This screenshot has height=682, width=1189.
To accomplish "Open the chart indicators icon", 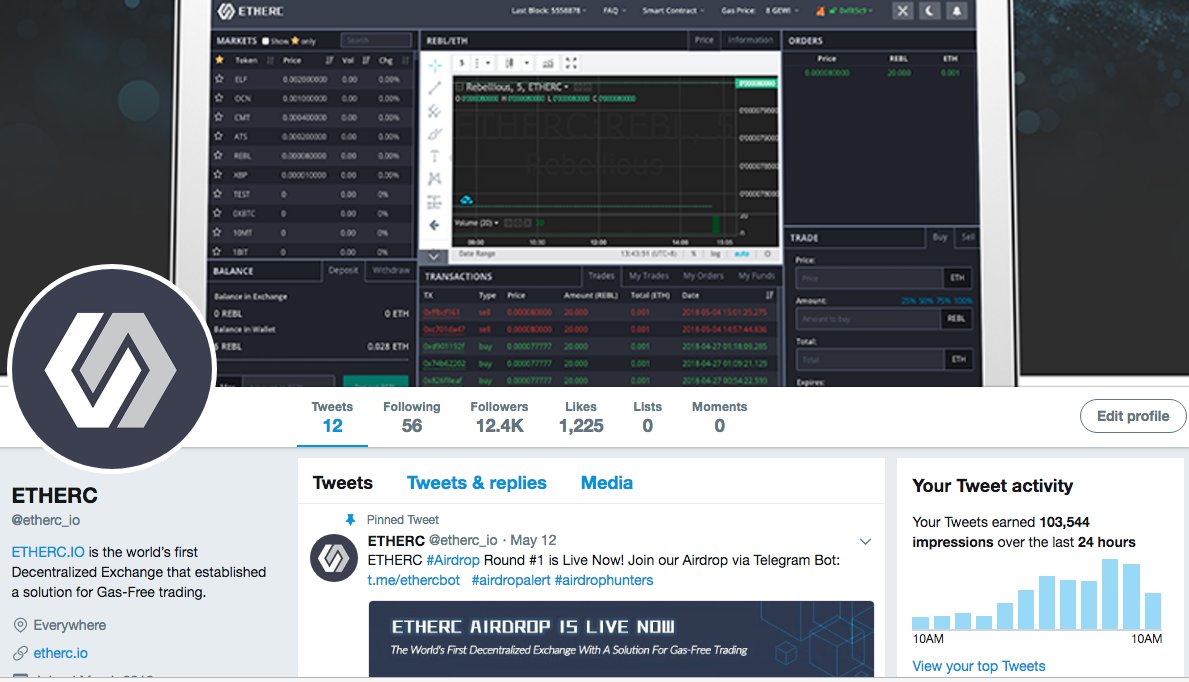I will (548, 63).
